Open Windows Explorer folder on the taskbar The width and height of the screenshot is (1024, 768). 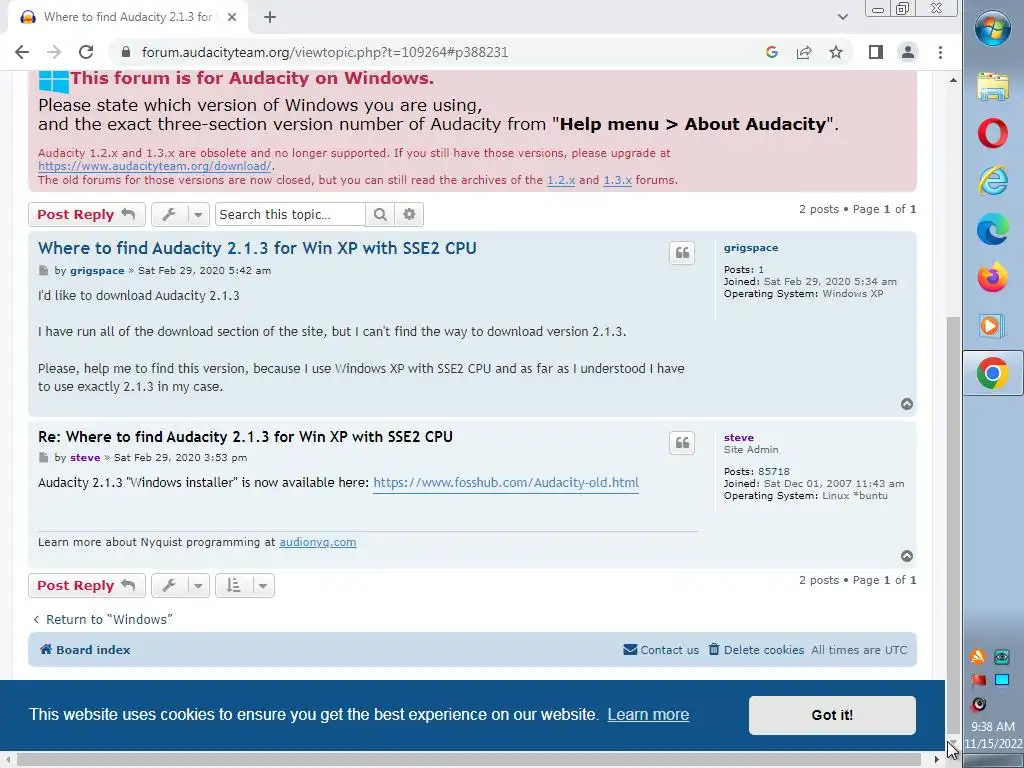pos(993,86)
